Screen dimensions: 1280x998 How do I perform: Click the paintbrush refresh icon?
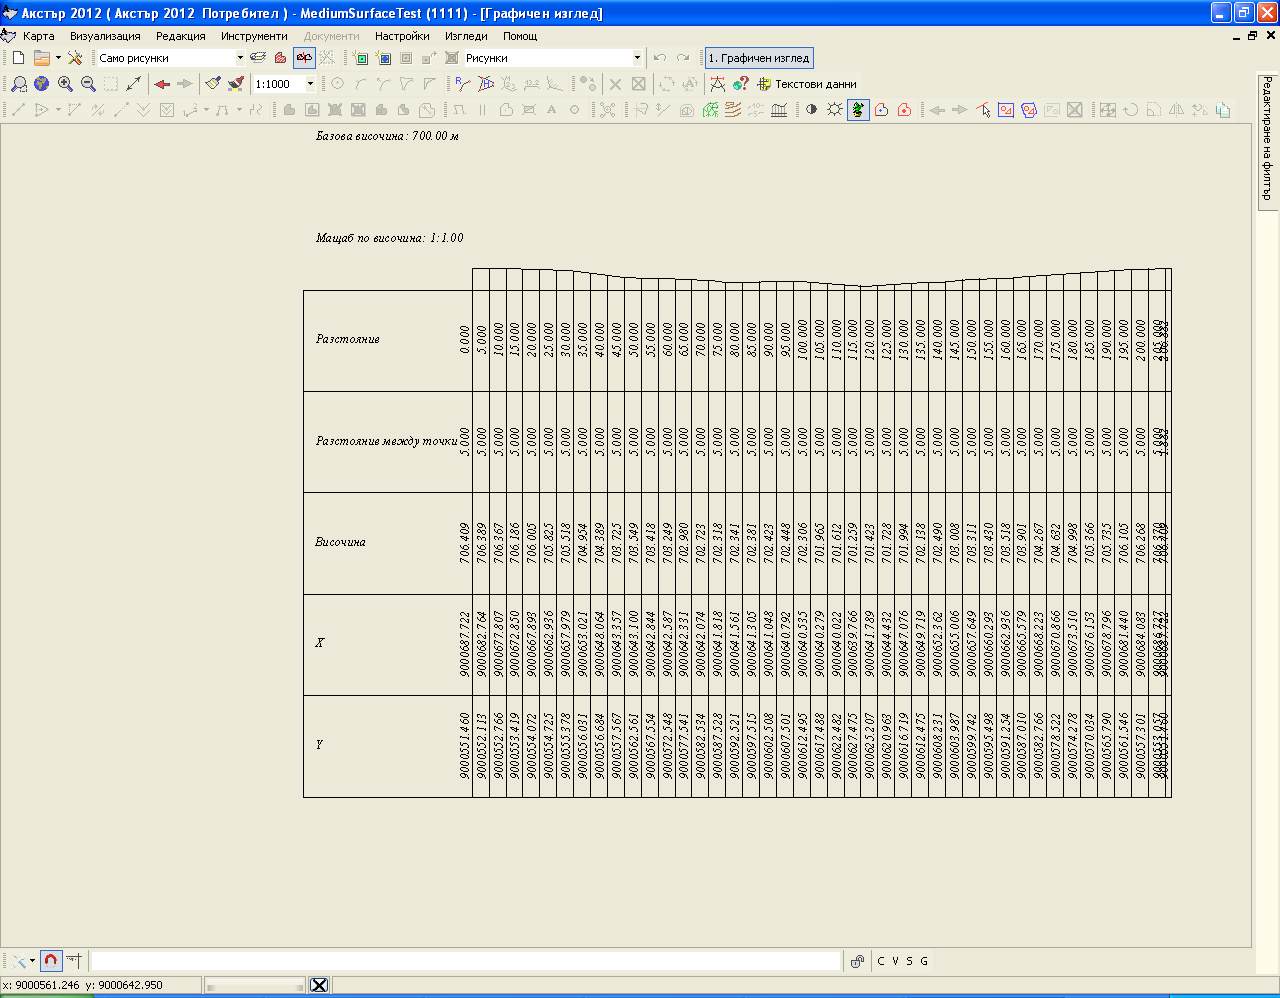213,84
